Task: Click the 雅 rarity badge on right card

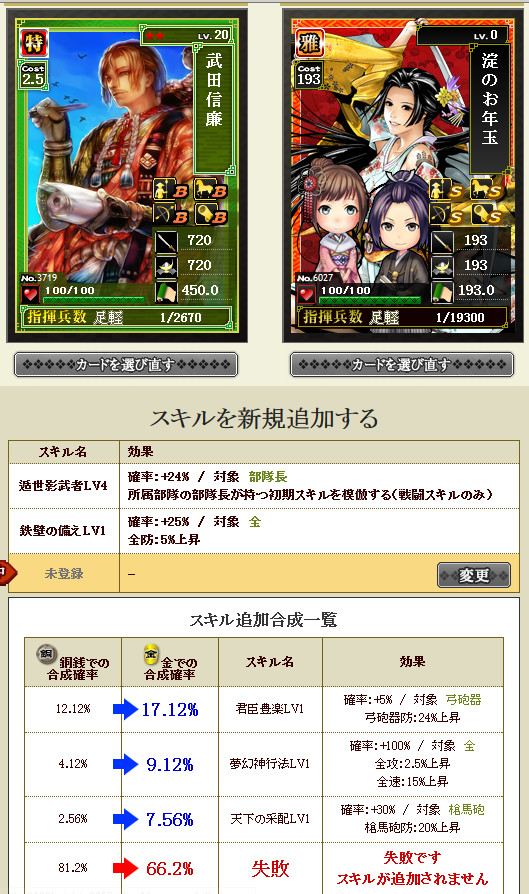Action: coord(310,43)
